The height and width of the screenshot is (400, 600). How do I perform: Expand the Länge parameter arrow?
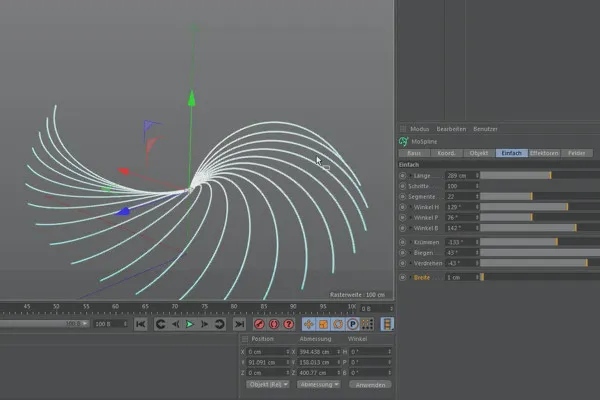point(411,176)
